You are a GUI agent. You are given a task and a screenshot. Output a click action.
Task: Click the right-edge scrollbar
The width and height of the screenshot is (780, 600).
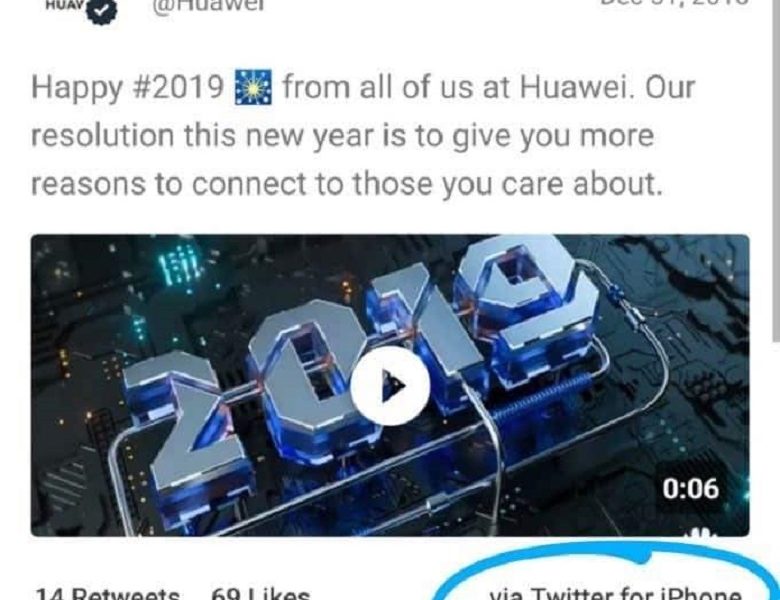776,169
